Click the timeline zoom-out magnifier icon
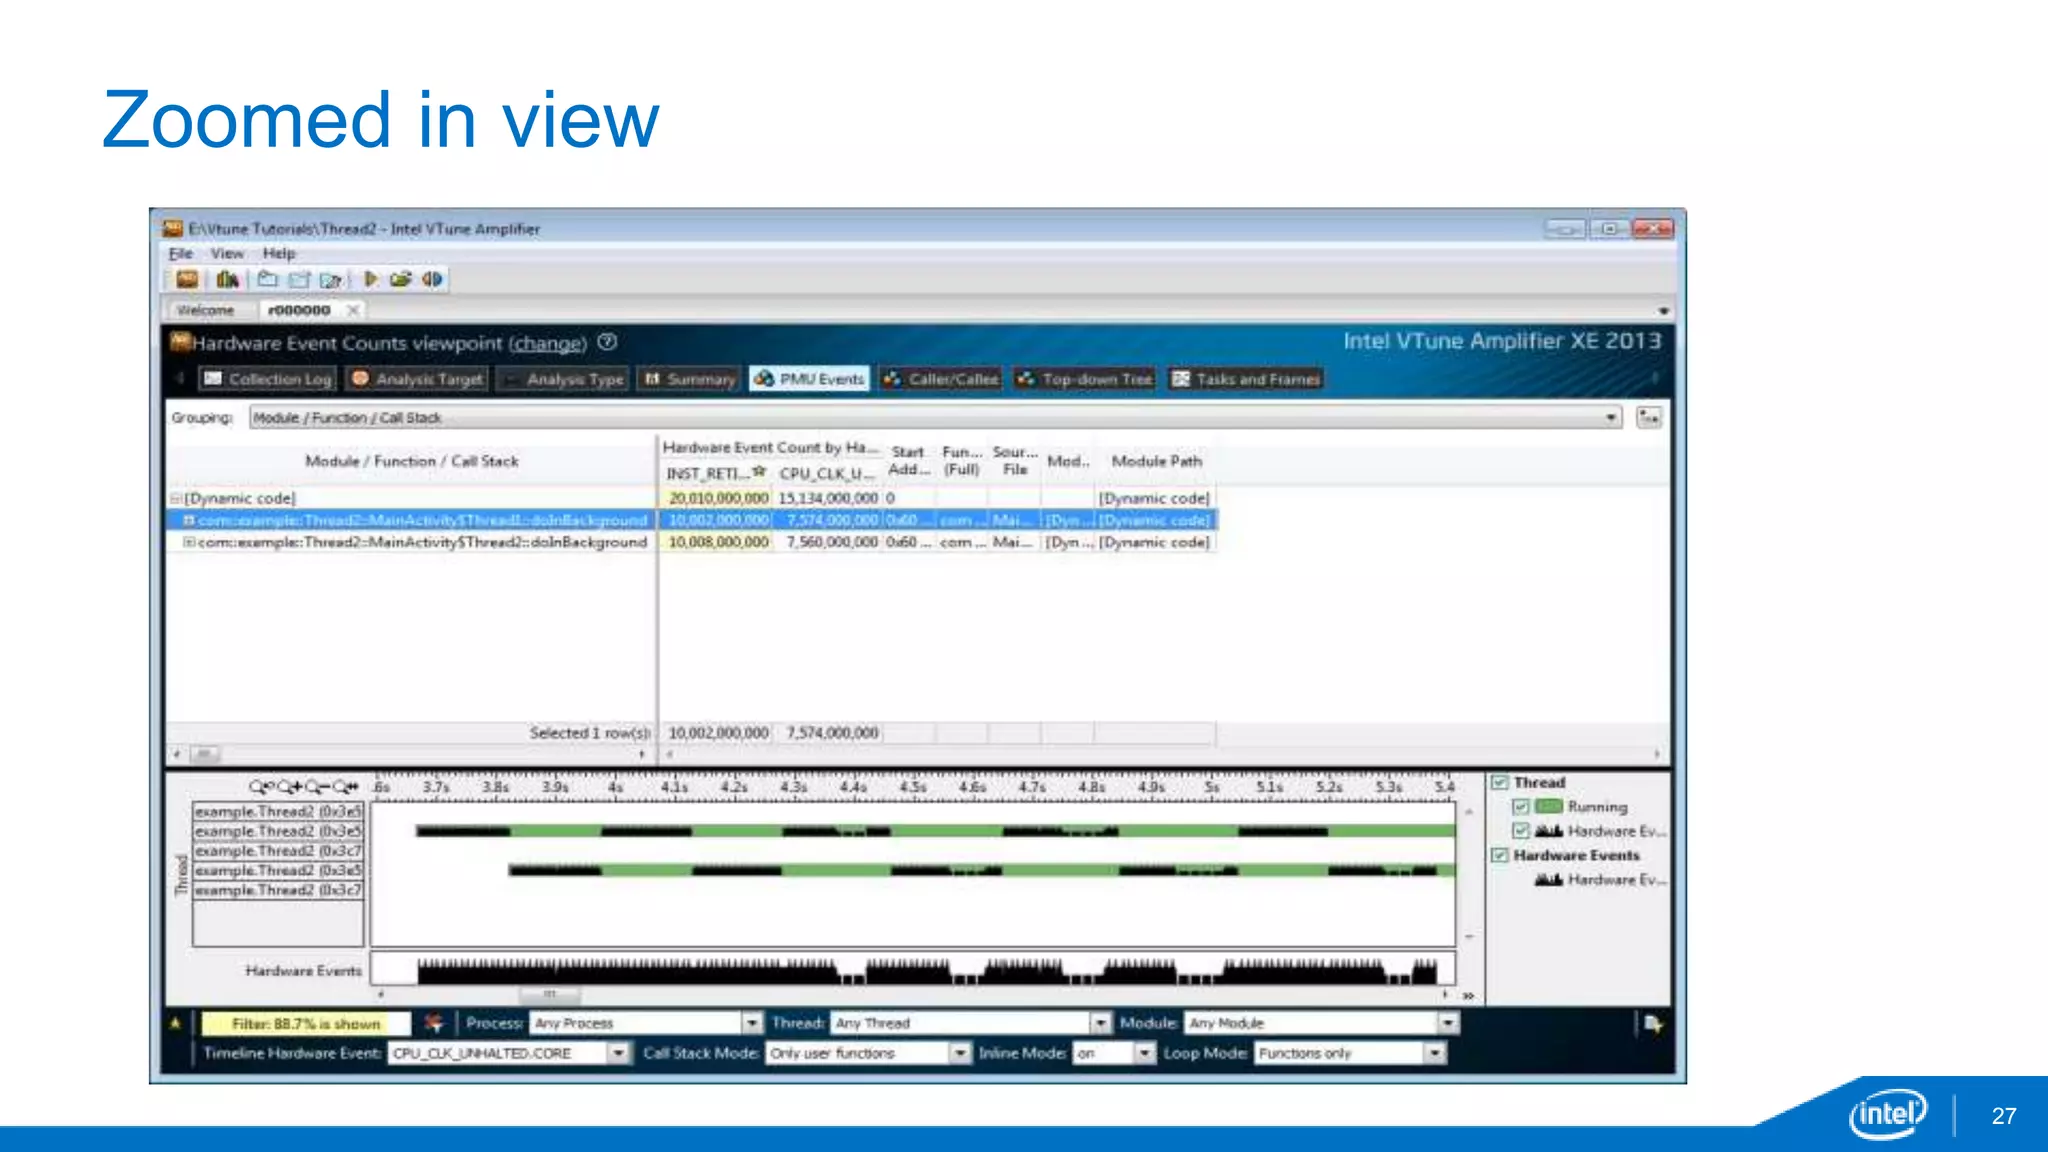The height and width of the screenshot is (1152, 2048). (x=316, y=787)
